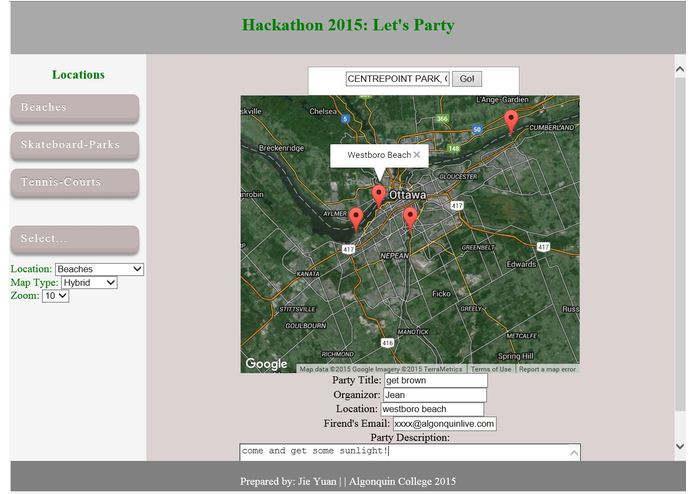Screen dimensions: 695x494
Task: Close the Westboro Beach info popup
Action: [x=417, y=155]
